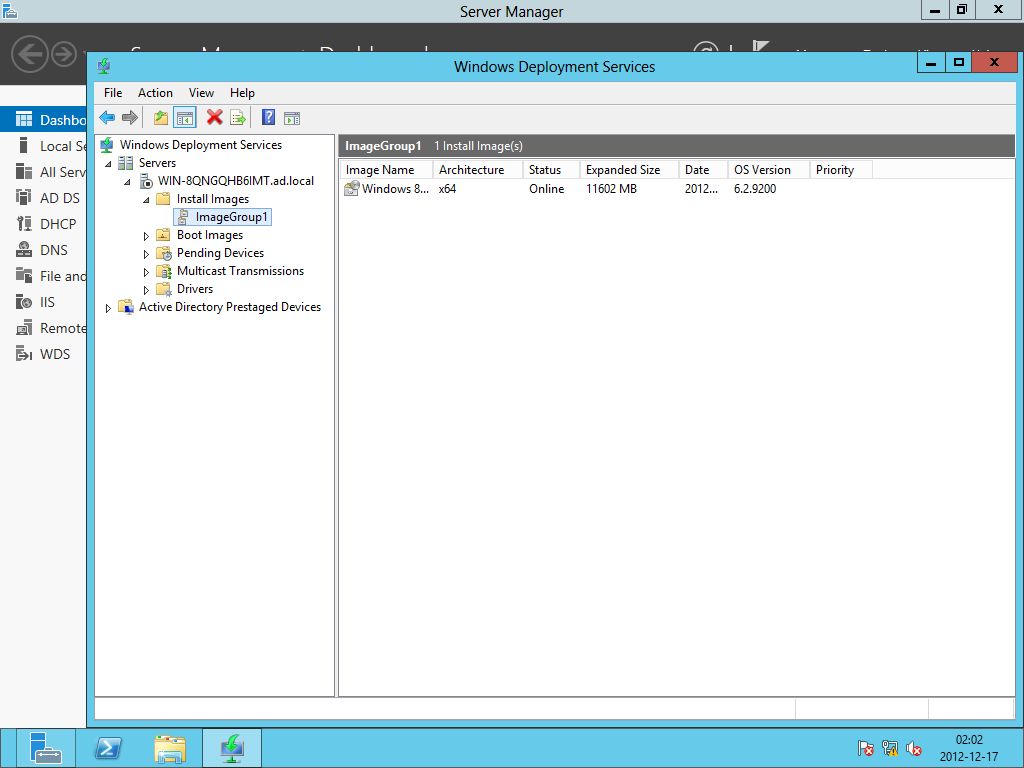Screen dimensions: 1024x768
Task: Select Windows Deployment Services root node
Action: tap(200, 144)
